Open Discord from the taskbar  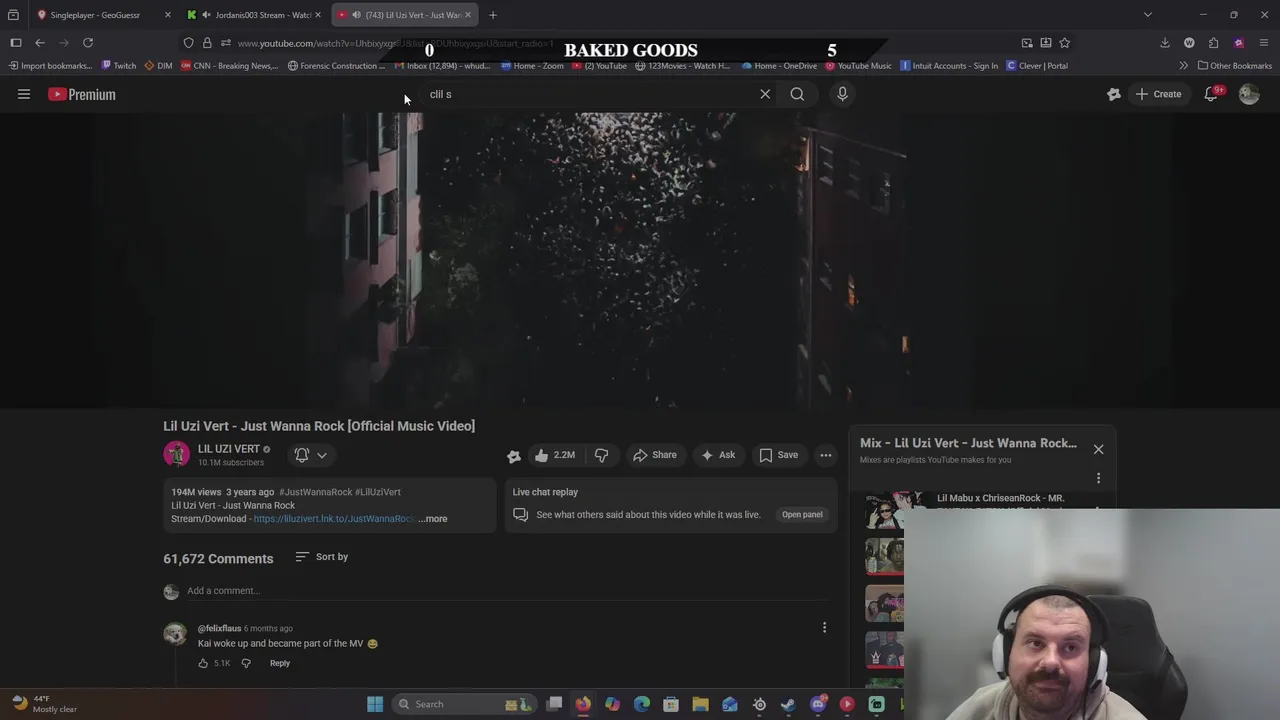coord(818,704)
